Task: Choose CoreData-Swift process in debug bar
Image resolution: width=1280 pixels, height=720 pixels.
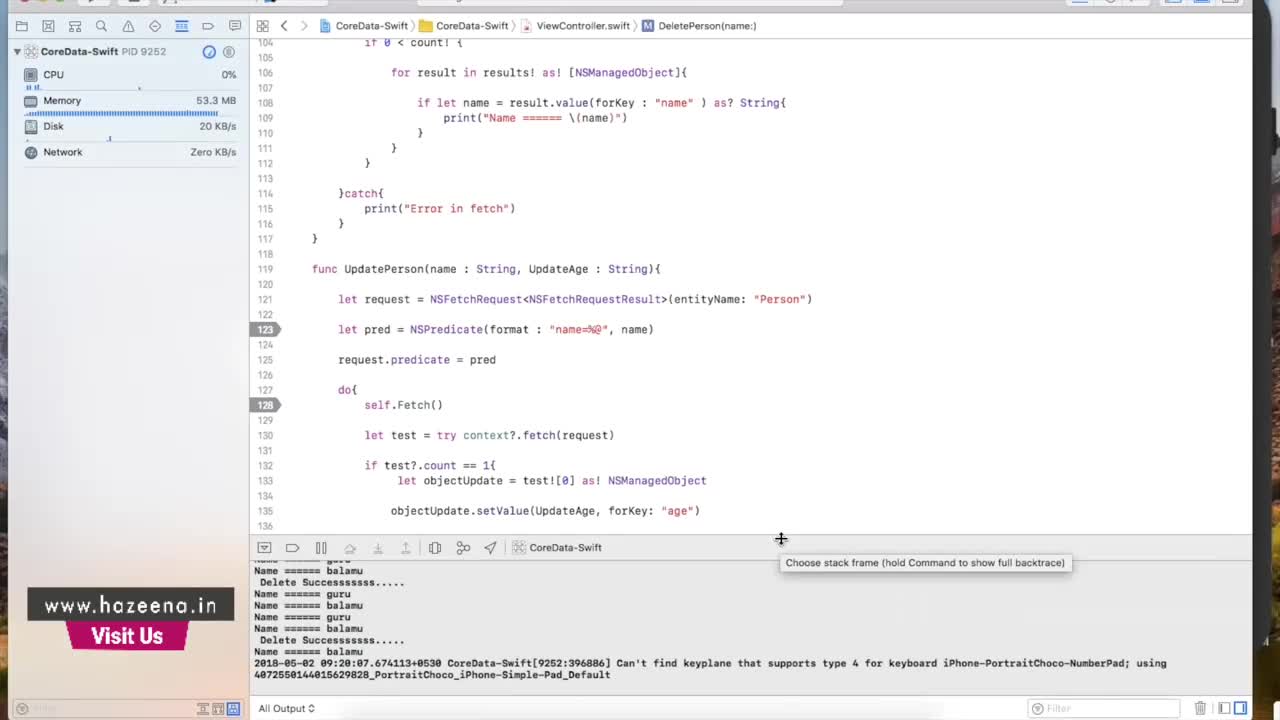Action: (x=558, y=548)
